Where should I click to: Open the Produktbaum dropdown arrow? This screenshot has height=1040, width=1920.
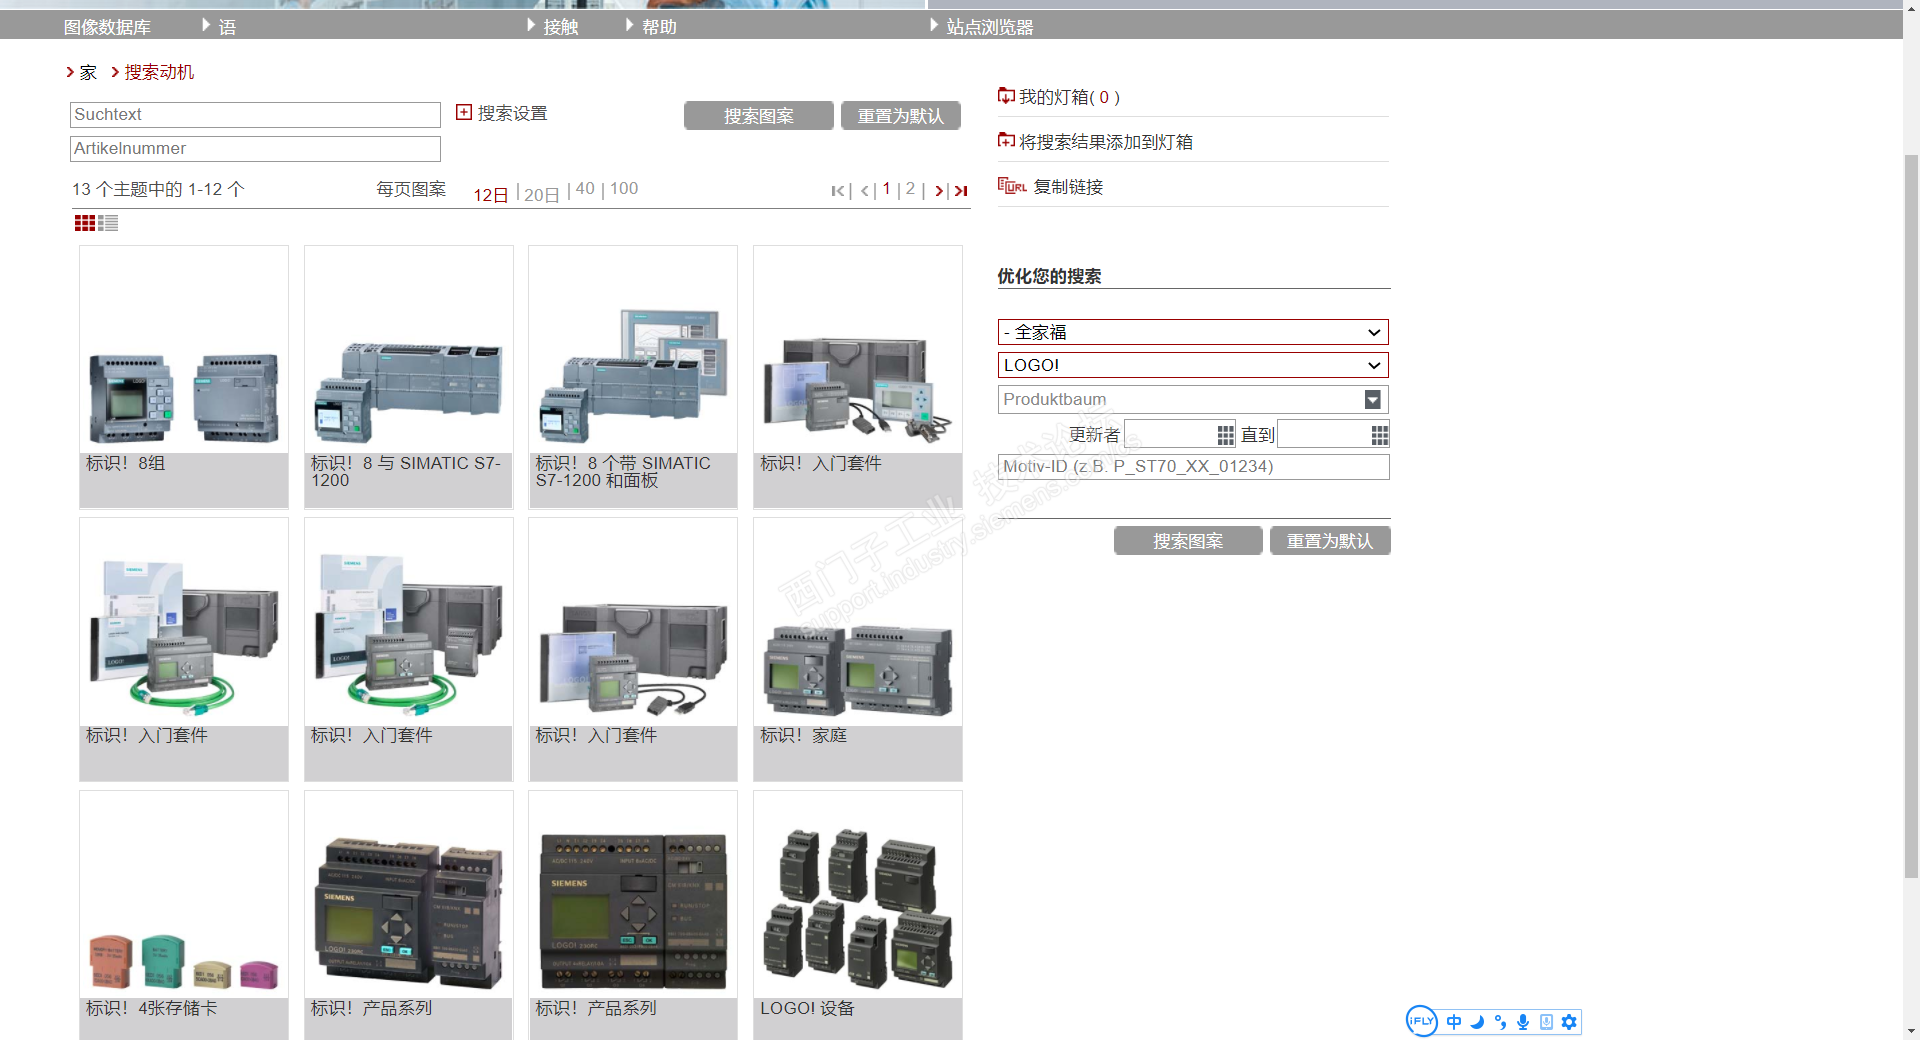pyautogui.click(x=1373, y=400)
